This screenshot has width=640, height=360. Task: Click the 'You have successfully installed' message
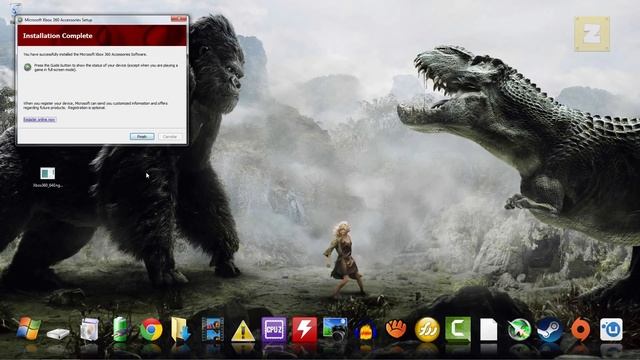point(85,54)
